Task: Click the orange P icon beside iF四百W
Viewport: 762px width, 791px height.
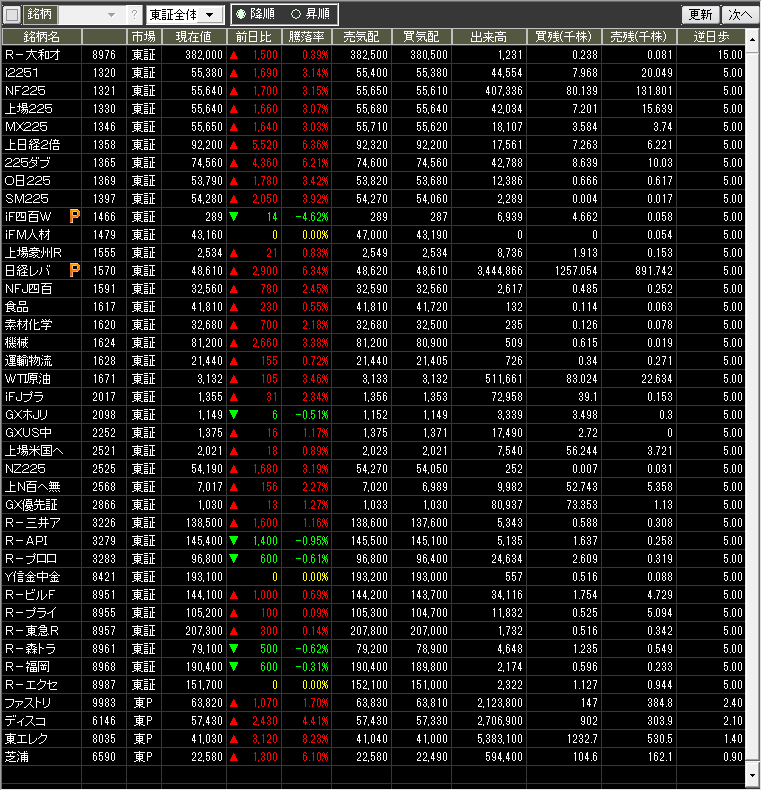Action: click(75, 216)
